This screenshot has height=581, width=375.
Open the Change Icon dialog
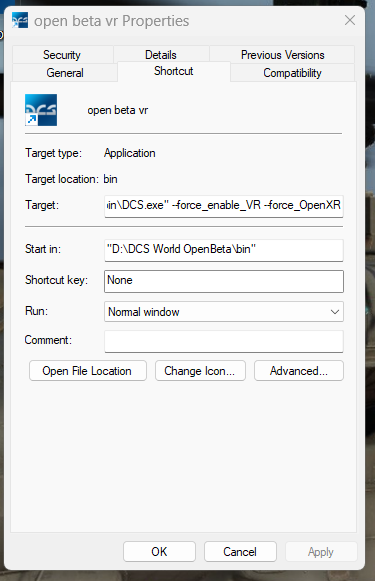[x=200, y=371]
